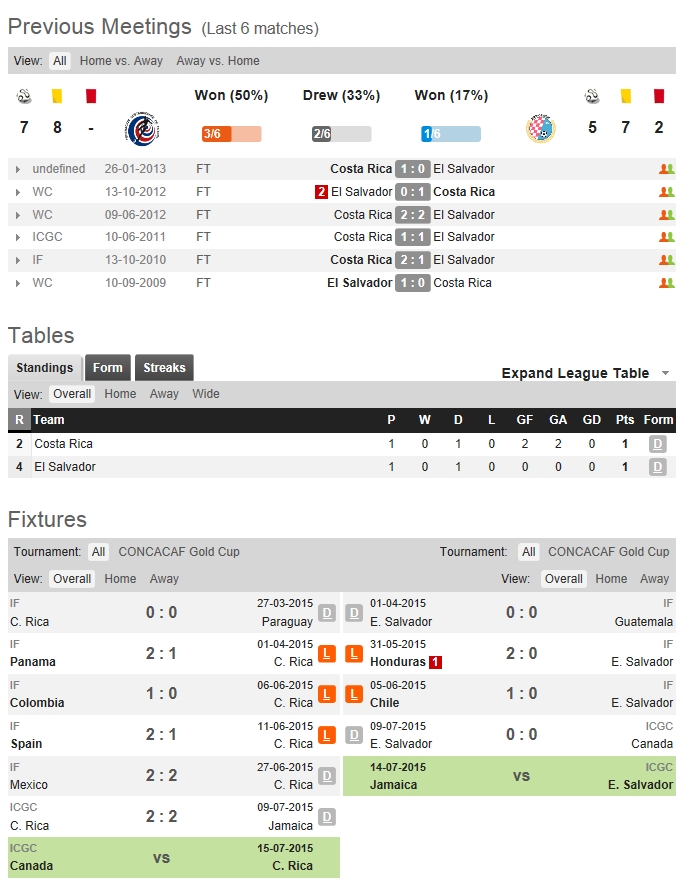This screenshot has width=676, height=880.
Task: Click the L form badge beside Honduras
Action: click(x=354, y=654)
